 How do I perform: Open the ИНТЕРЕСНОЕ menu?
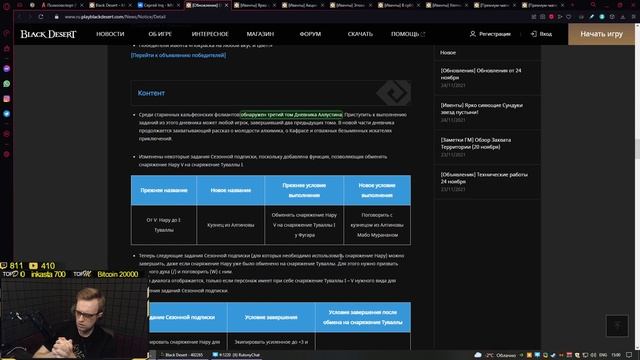click(x=210, y=34)
